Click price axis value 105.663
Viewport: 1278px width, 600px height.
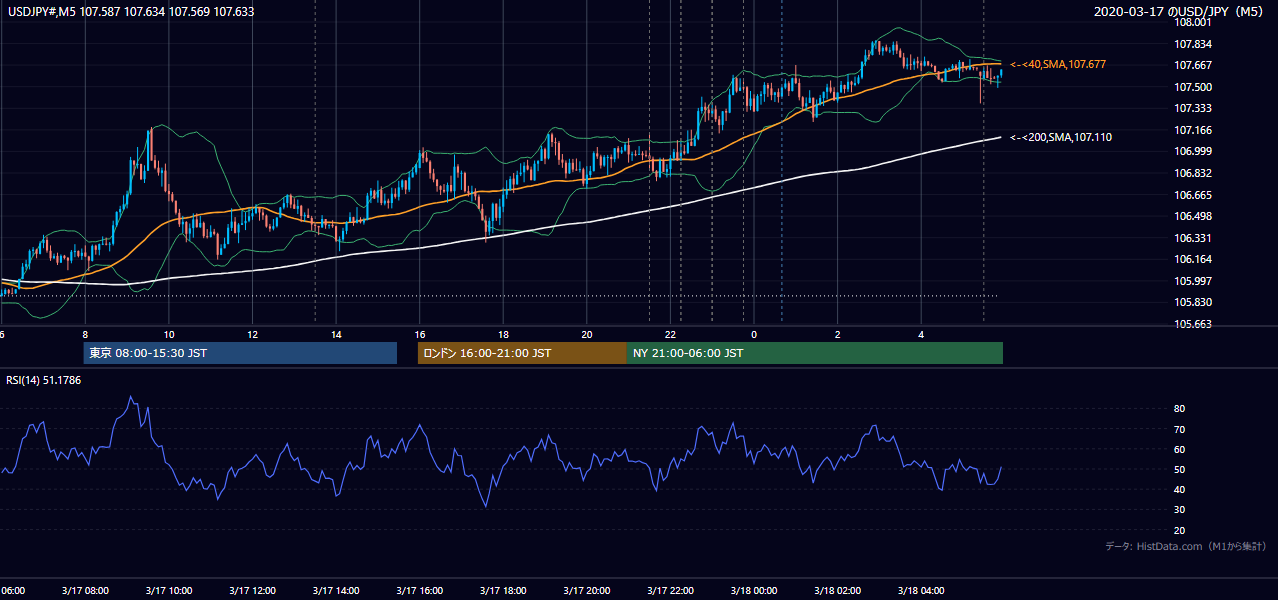[x=1193, y=324]
